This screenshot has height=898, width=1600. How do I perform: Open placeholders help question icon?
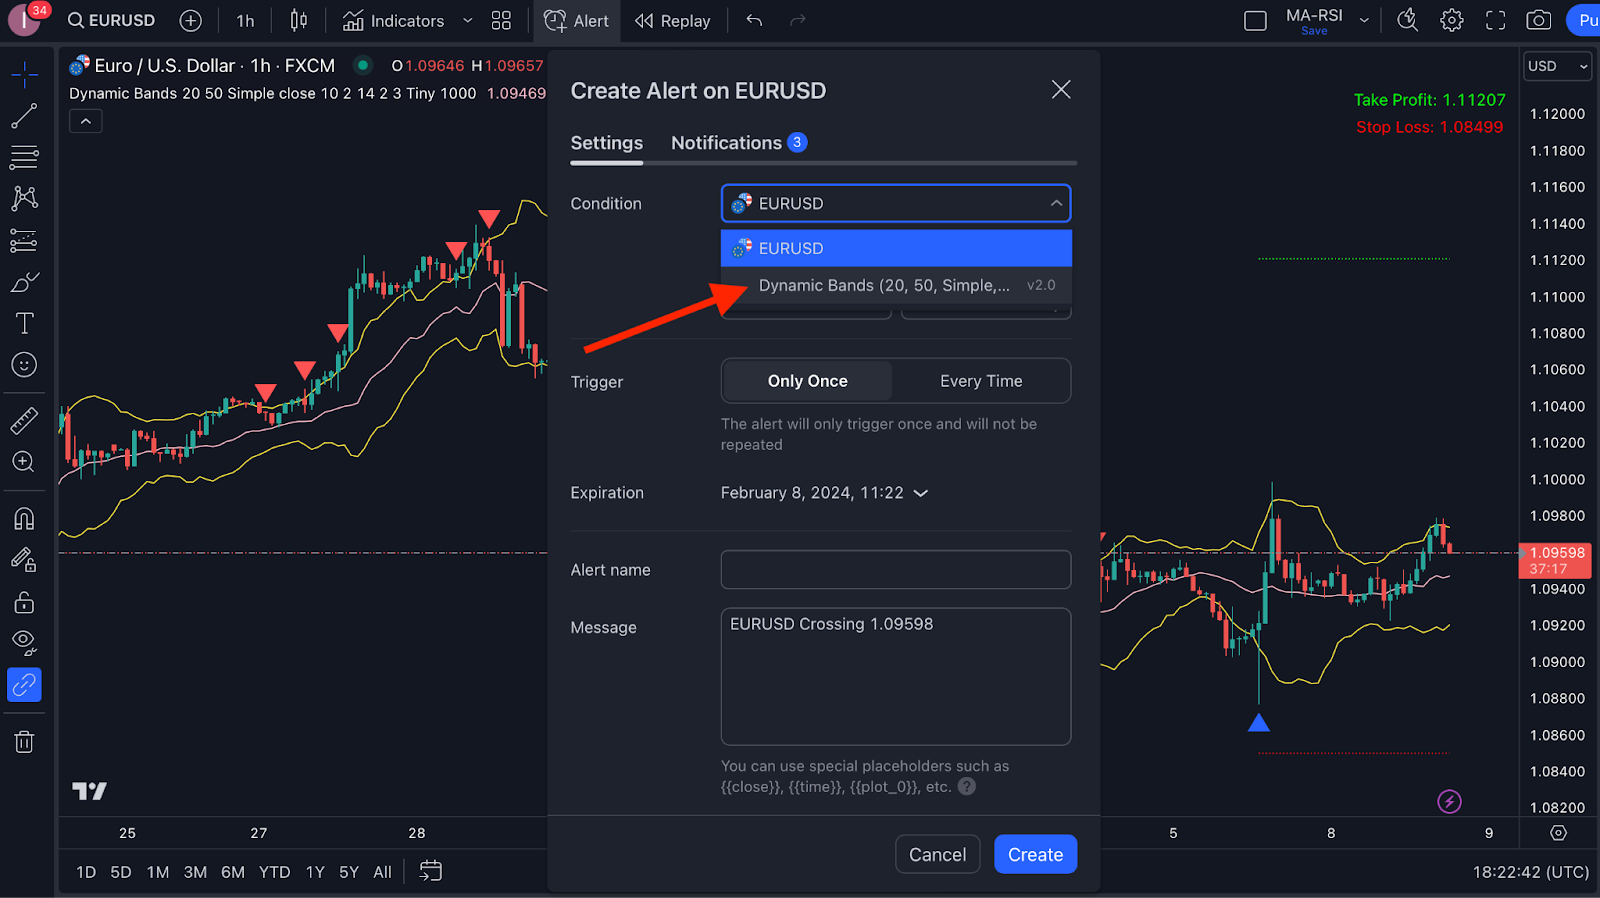tap(967, 787)
